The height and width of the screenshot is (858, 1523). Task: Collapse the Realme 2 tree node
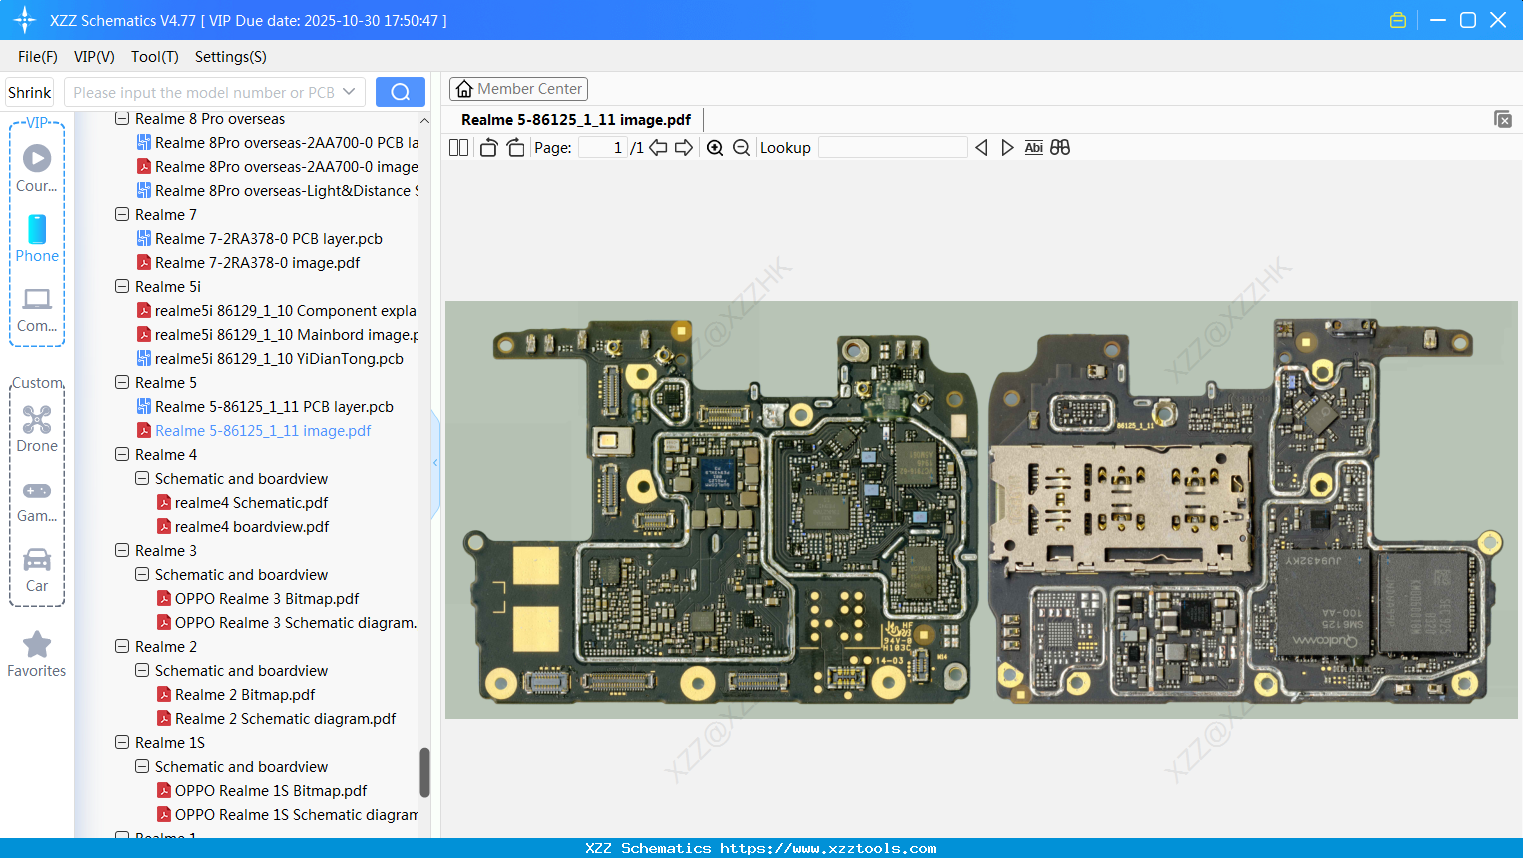pyautogui.click(x=122, y=647)
